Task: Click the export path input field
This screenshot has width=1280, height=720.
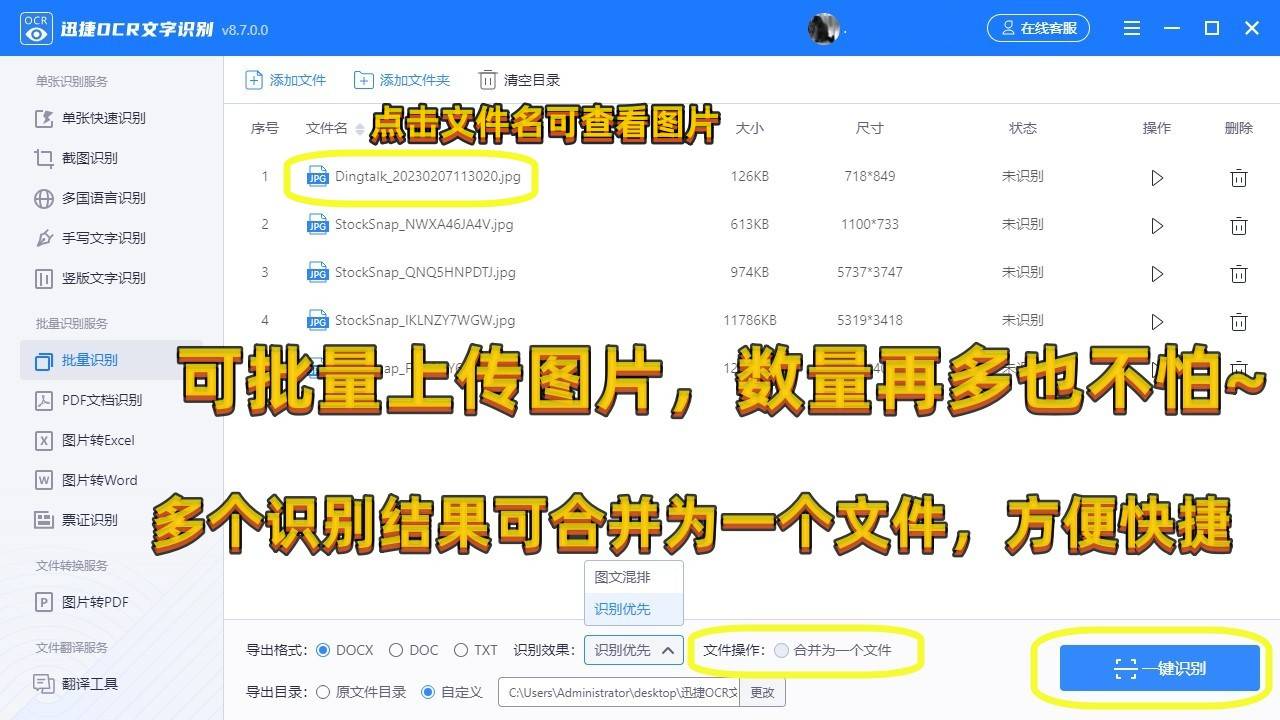Action: tap(619, 692)
